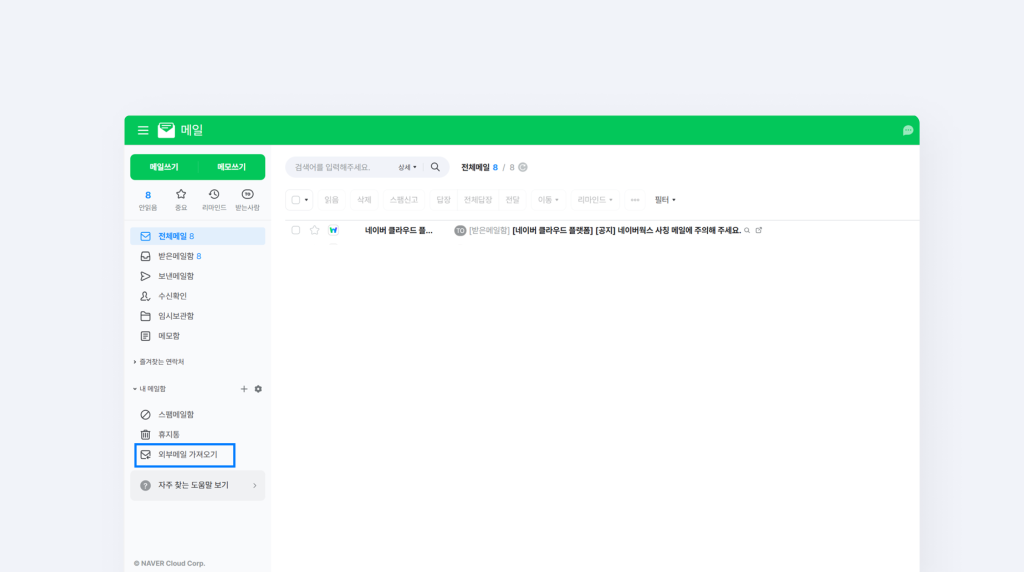
Task: Open mailbox settings gear next to 내 메일함
Action: tap(258, 388)
